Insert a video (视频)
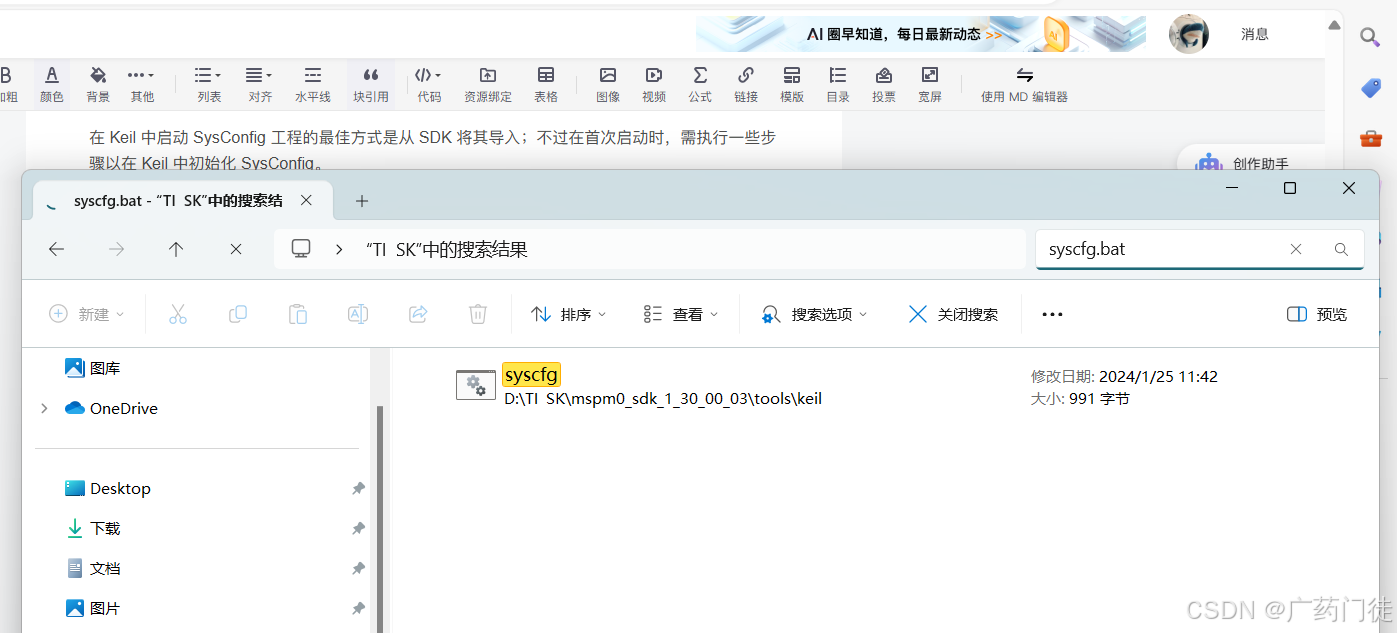The image size is (1397, 633). coord(654,84)
